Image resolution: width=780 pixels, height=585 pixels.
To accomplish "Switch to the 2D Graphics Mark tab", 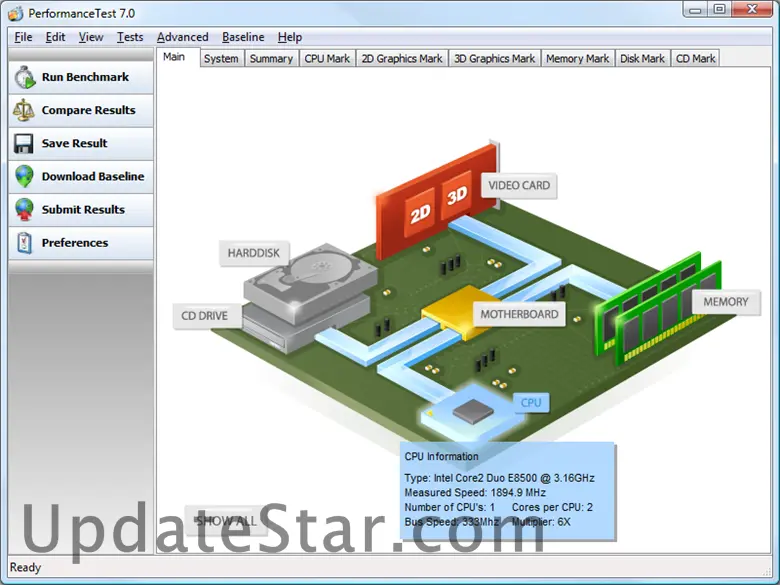I will coord(402,59).
